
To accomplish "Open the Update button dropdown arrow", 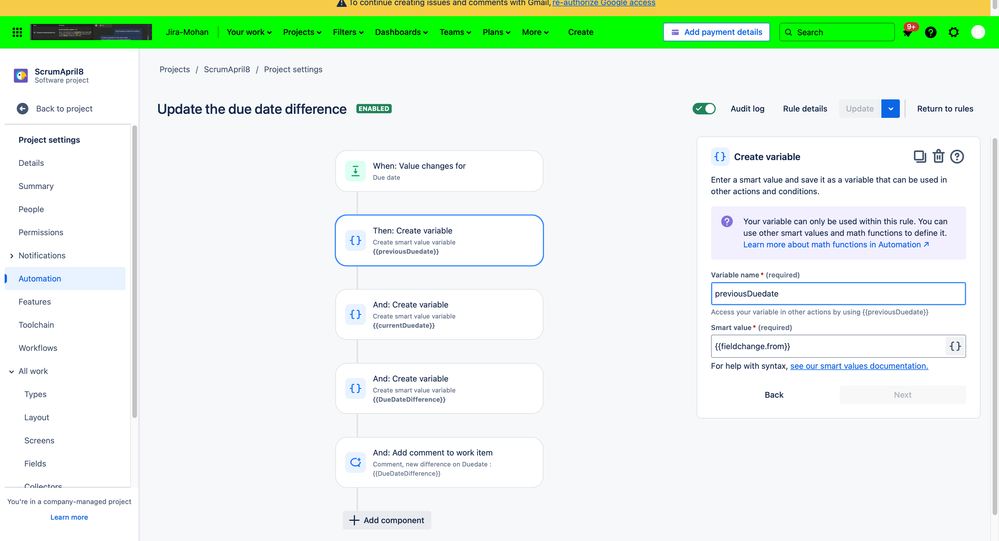I will point(891,108).
